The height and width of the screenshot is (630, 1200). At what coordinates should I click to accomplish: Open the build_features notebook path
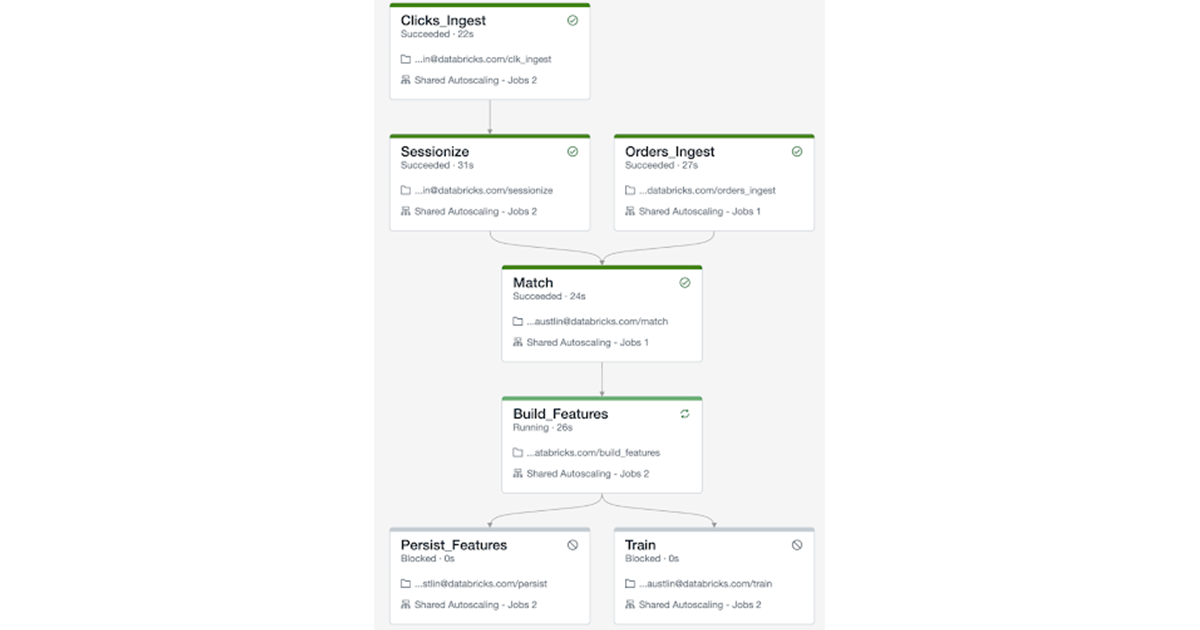point(593,452)
